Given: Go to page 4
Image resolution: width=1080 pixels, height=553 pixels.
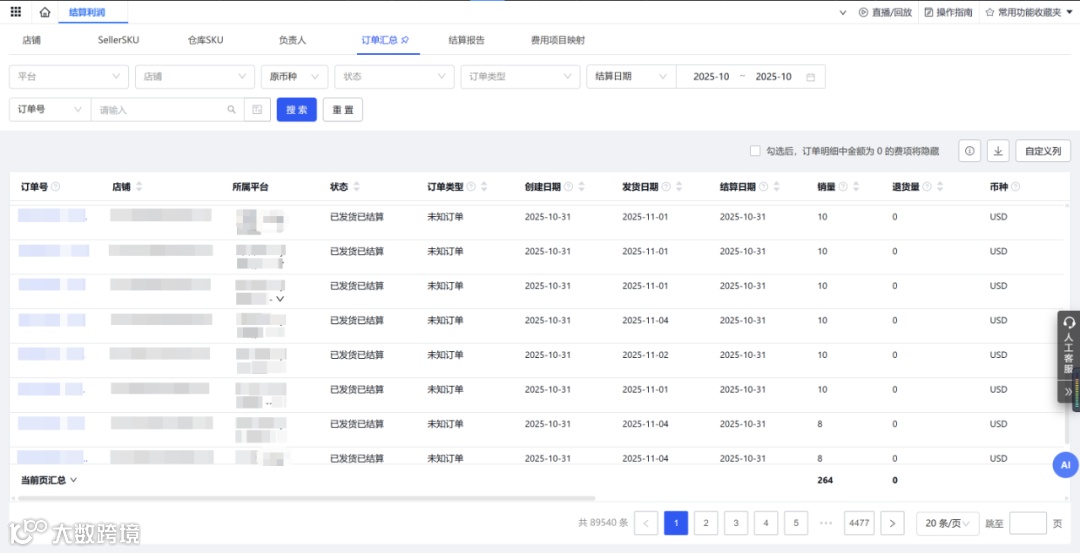Looking at the screenshot, I should click(766, 523).
